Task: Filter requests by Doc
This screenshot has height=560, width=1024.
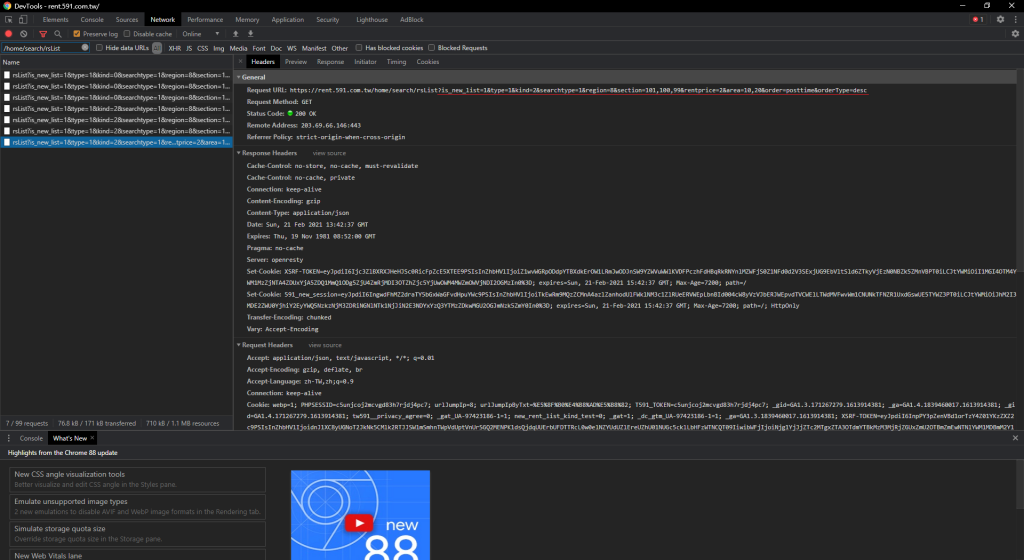Action: pyautogui.click(x=276, y=48)
